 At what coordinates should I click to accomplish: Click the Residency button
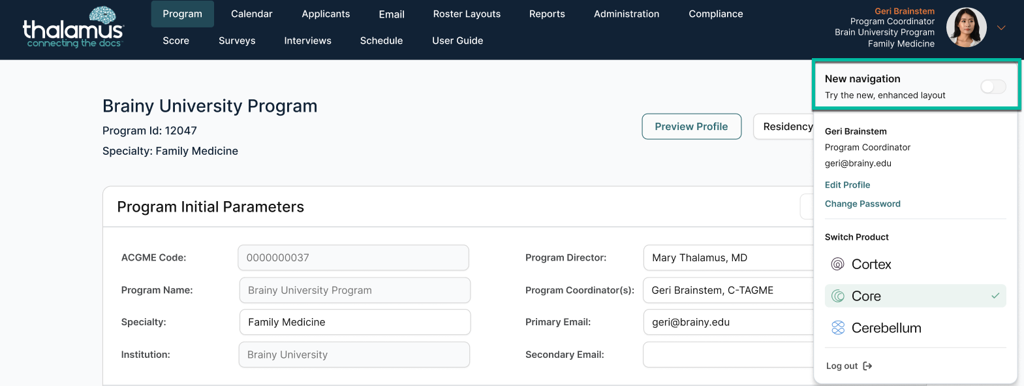784,127
